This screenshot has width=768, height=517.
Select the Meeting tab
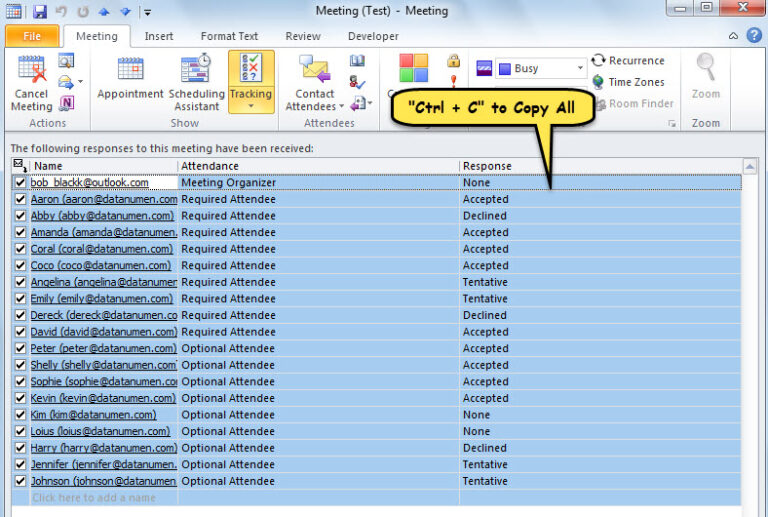(96, 36)
